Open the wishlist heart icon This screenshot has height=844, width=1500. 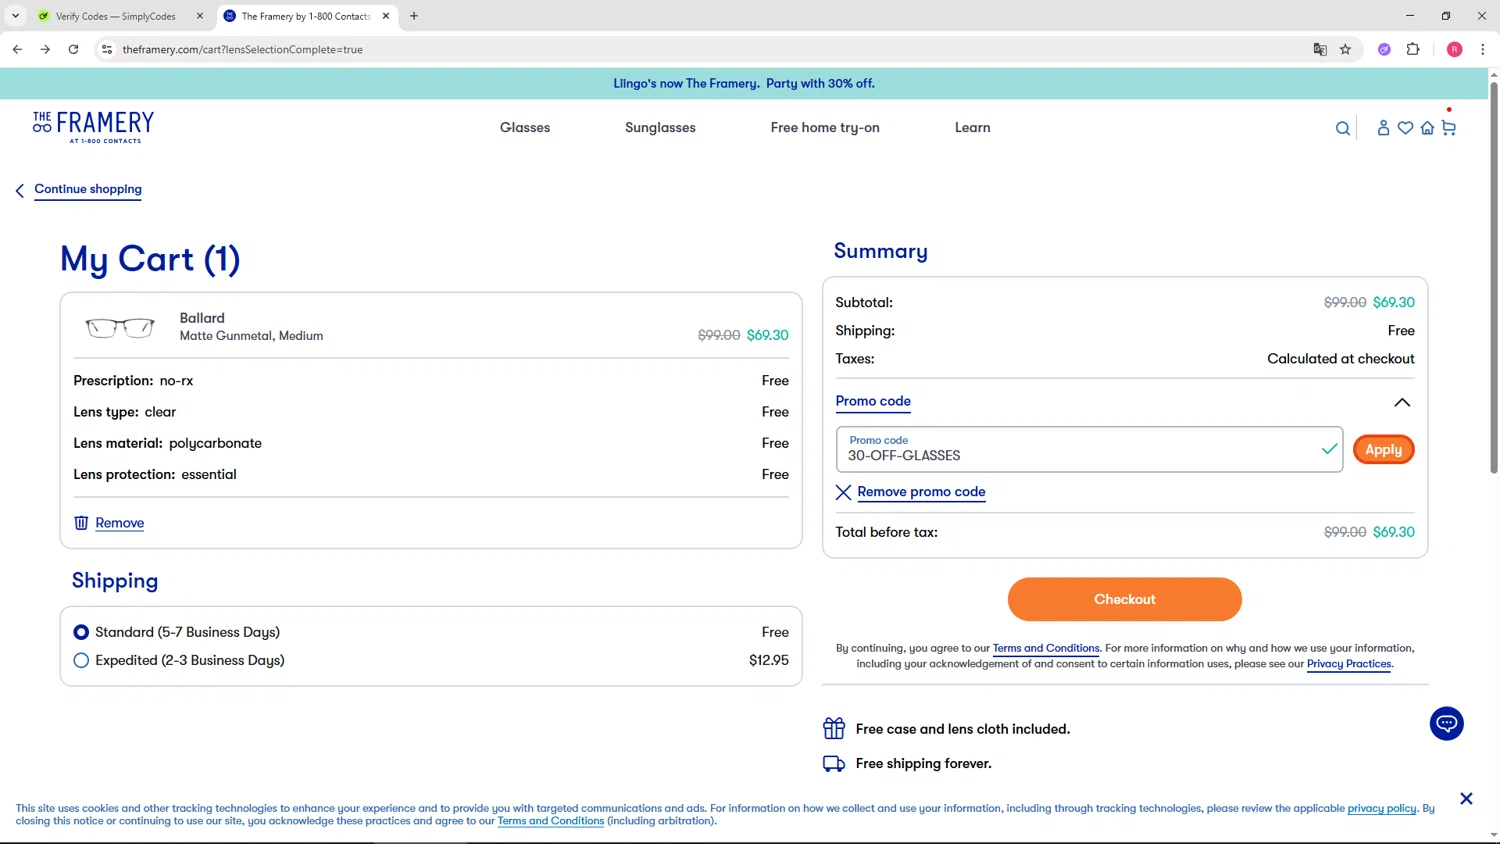pyautogui.click(x=1405, y=128)
